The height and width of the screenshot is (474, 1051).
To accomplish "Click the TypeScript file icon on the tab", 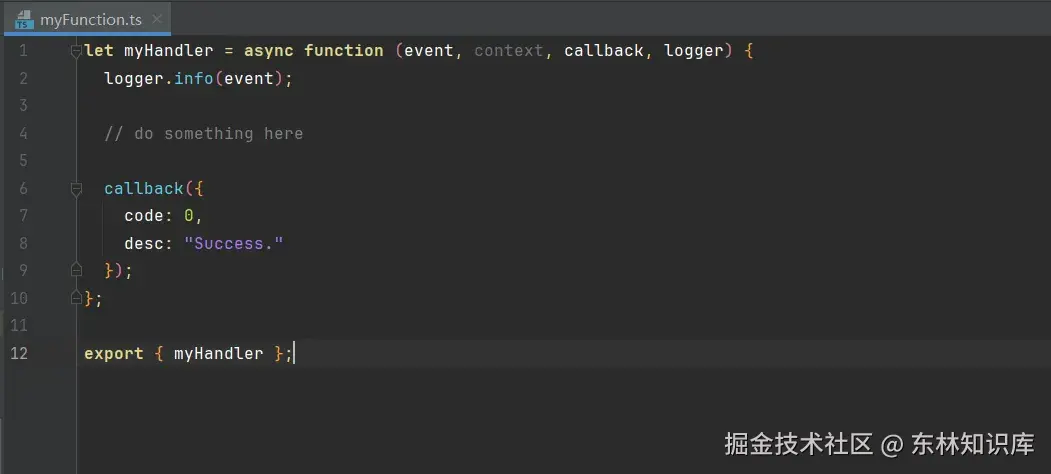I will click(24, 19).
